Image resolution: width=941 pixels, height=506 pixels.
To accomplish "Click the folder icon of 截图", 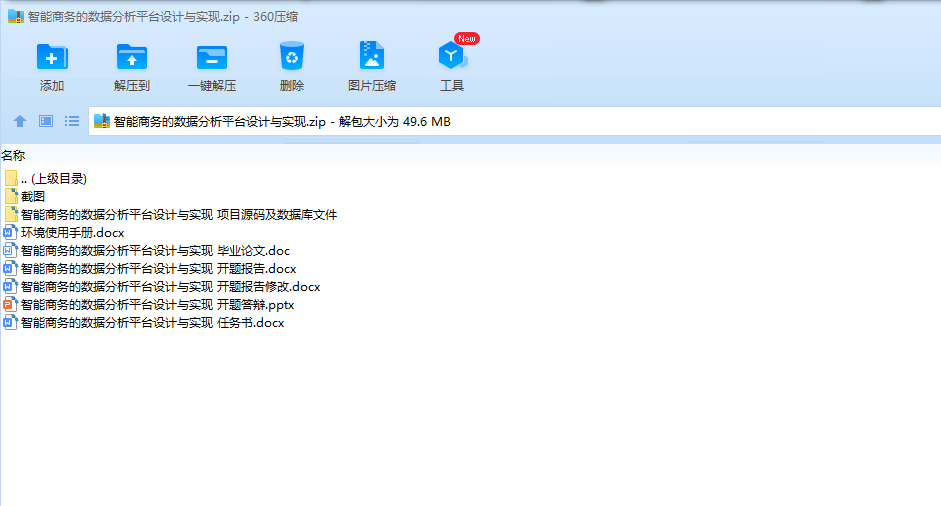I will coord(11,196).
